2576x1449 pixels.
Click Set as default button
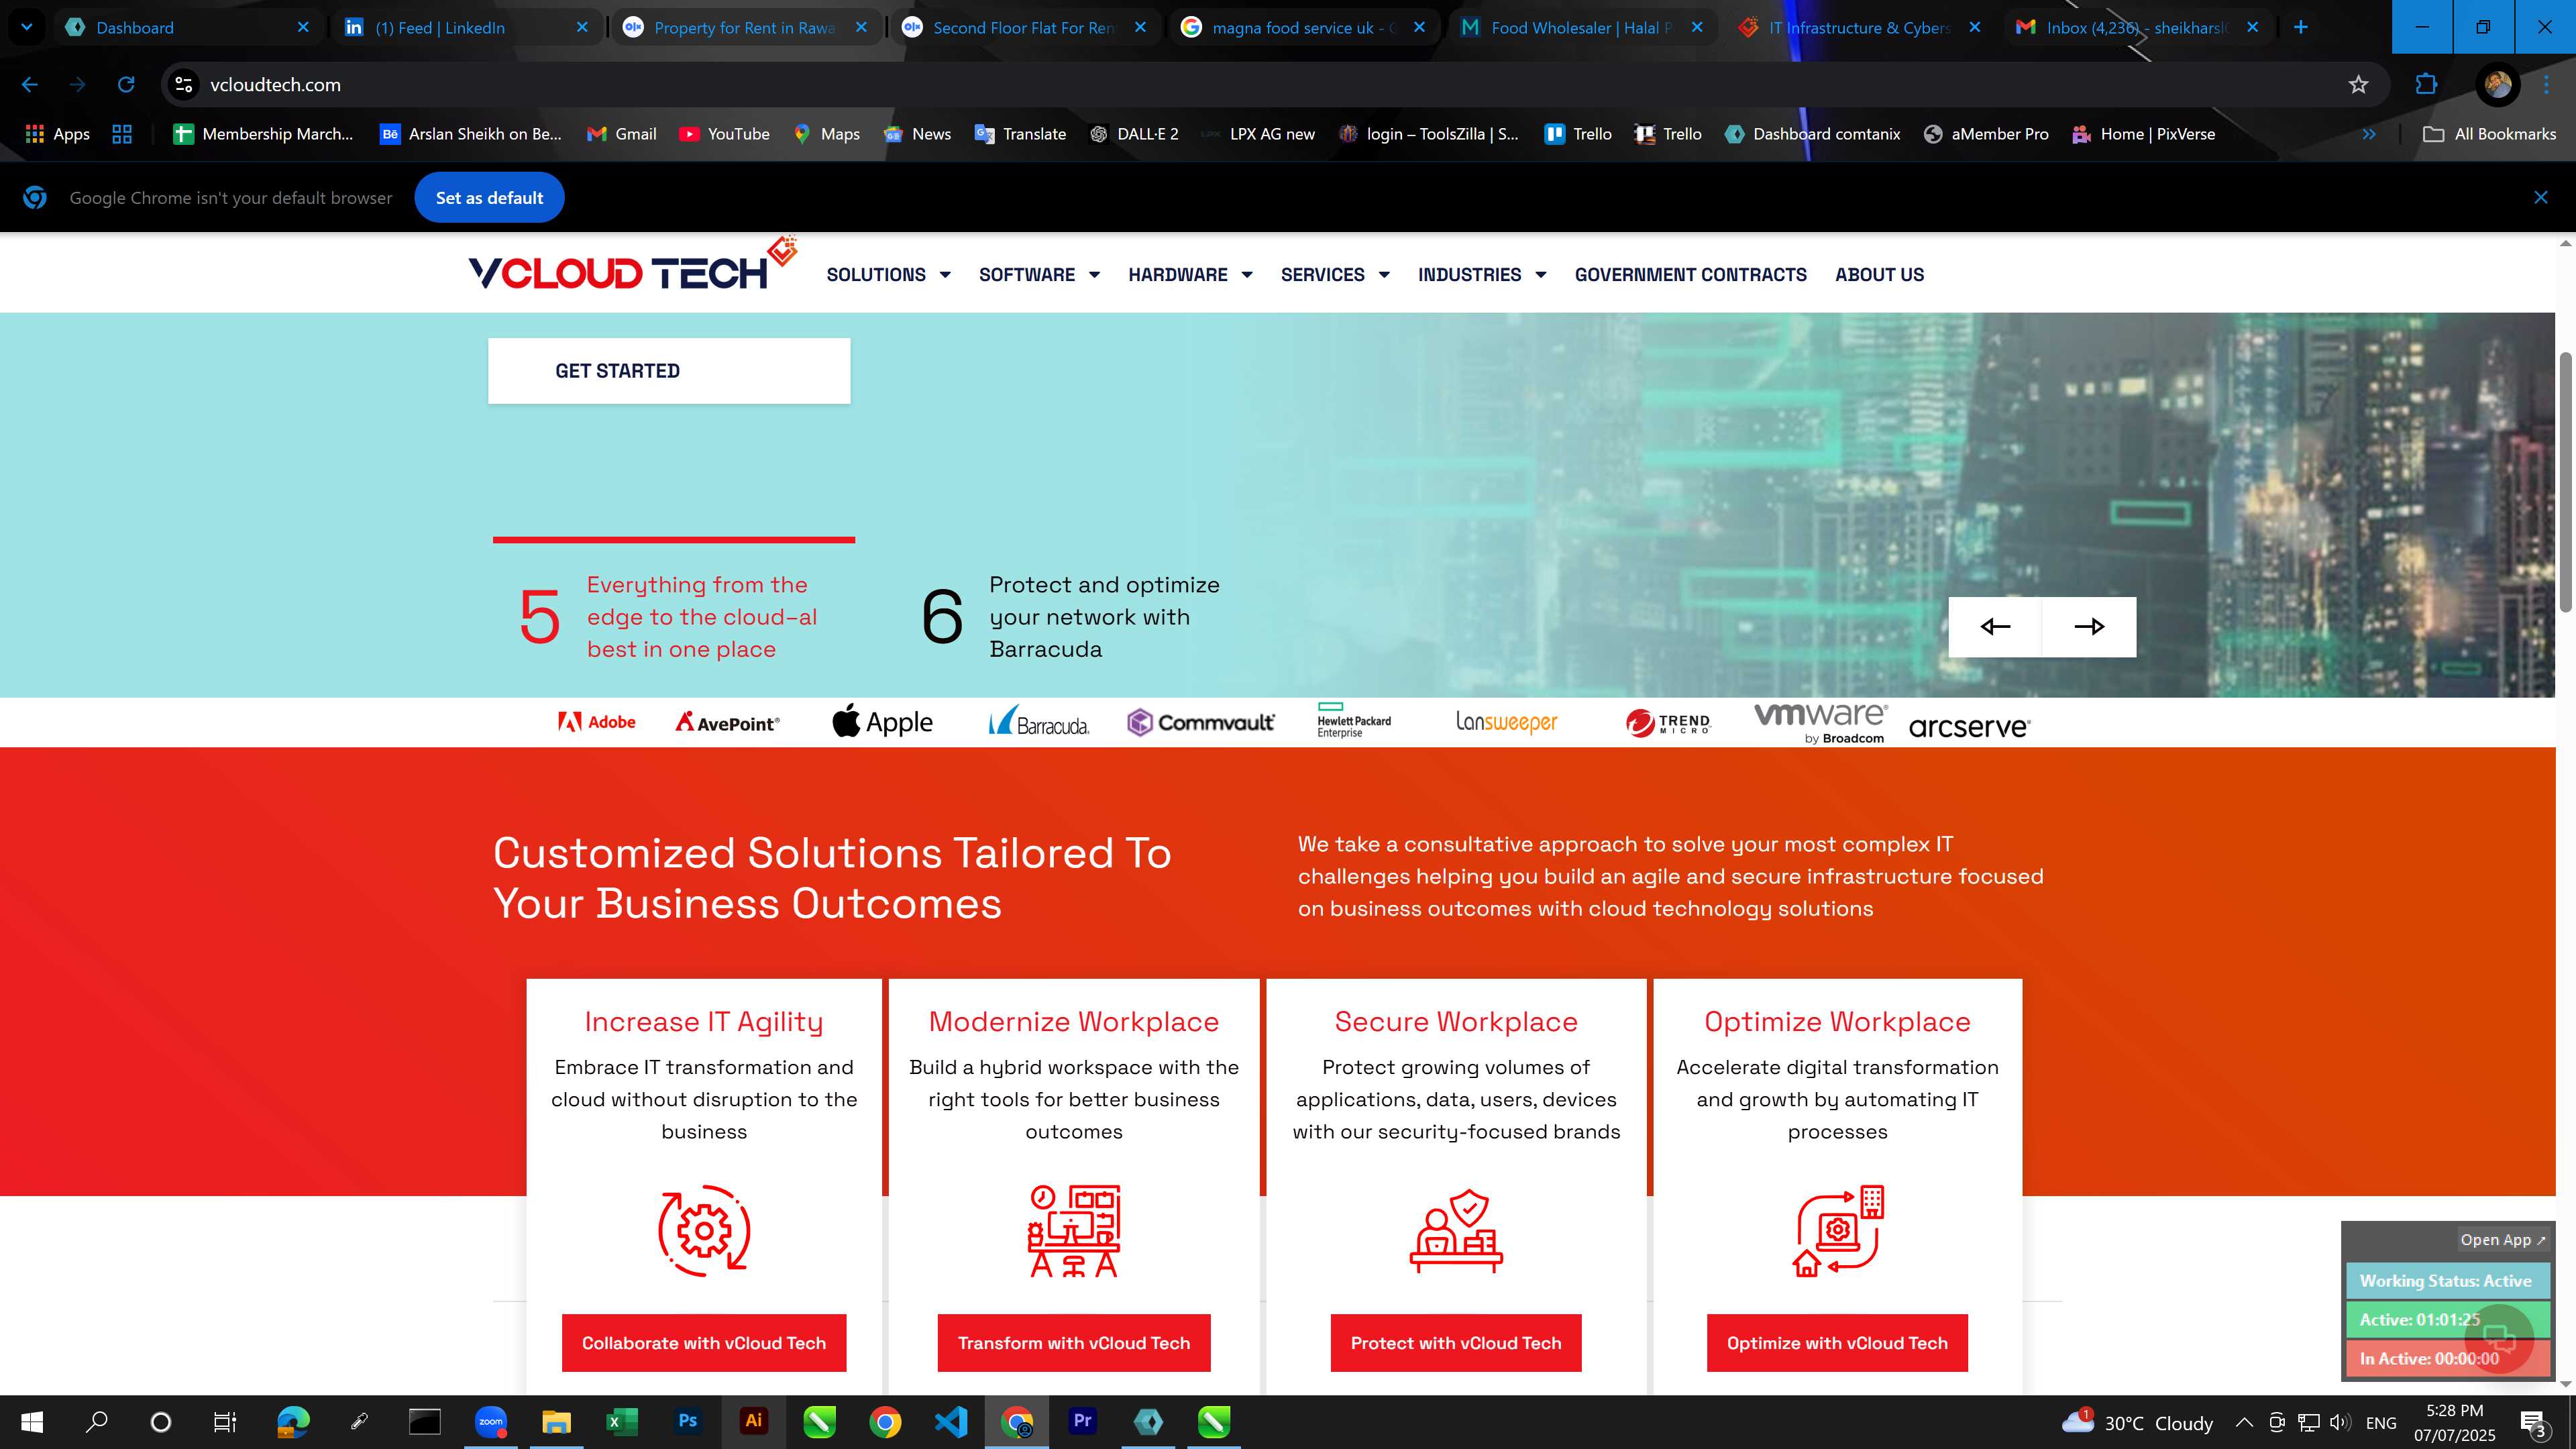489,198
